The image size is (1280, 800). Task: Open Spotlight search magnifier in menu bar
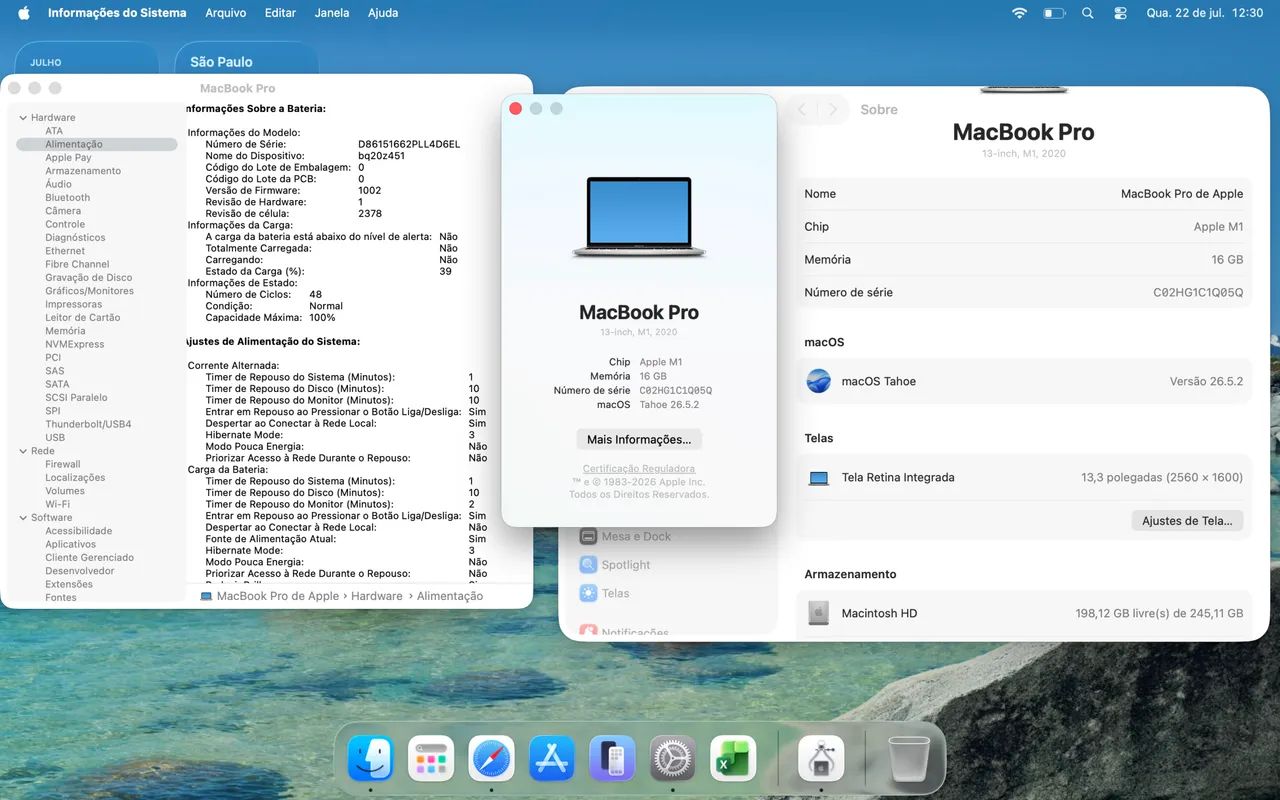[1088, 13]
